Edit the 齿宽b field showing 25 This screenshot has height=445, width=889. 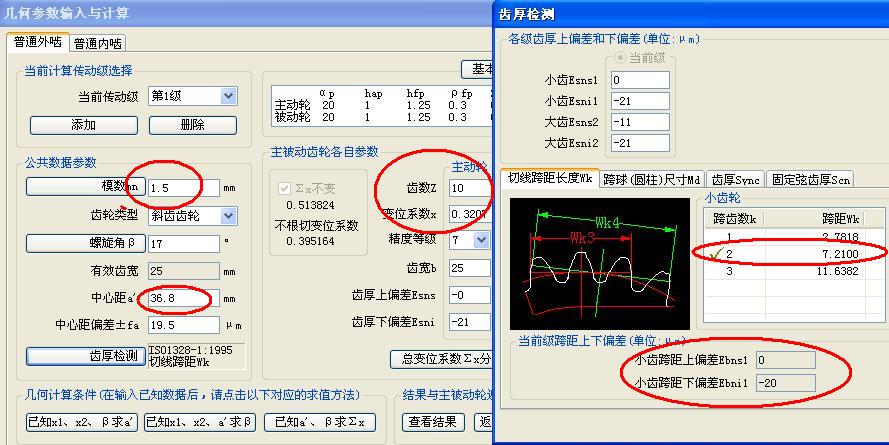[470, 268]
